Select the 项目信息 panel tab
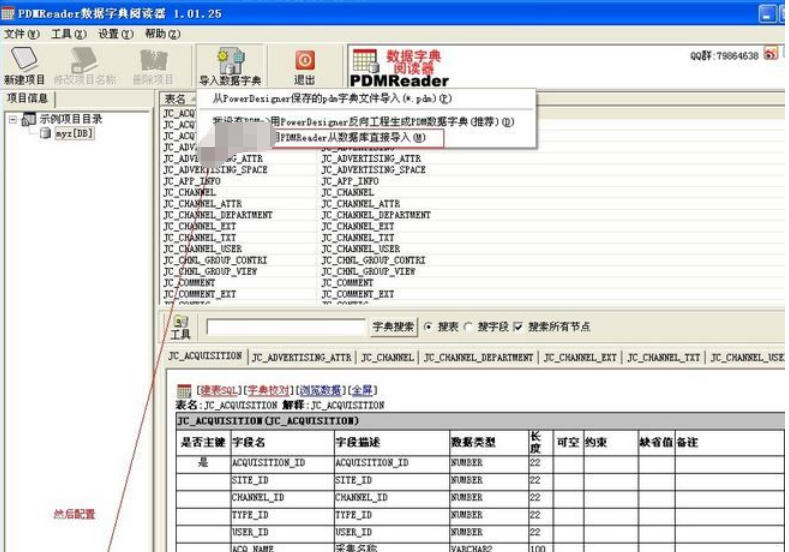This screenshot has height=552, width=789. point(27,98)
